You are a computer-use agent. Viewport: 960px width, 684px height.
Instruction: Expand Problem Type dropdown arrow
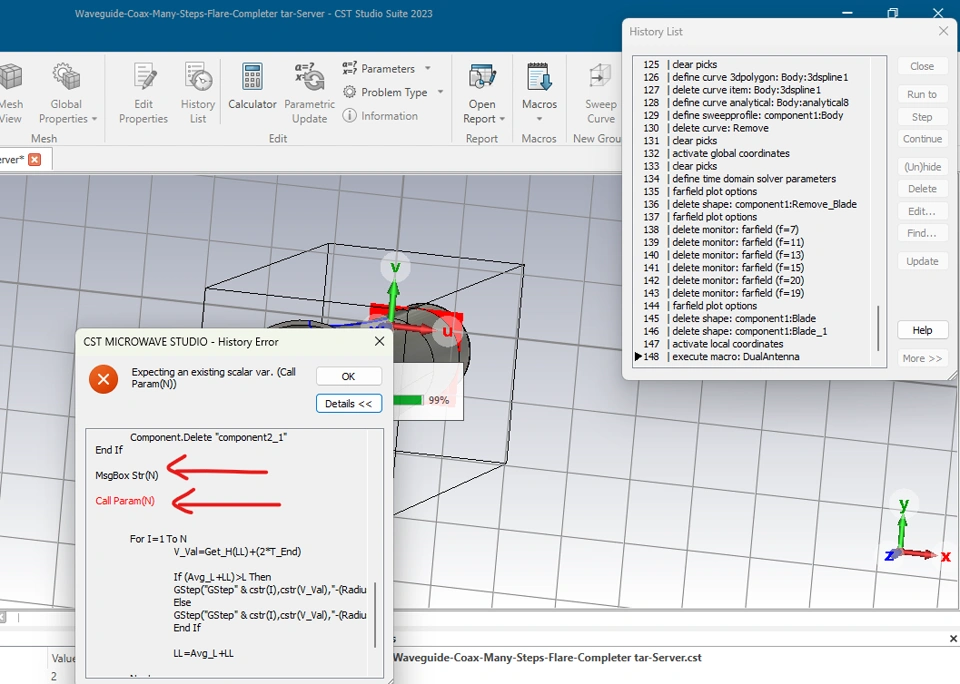click(x=440, y=92)
